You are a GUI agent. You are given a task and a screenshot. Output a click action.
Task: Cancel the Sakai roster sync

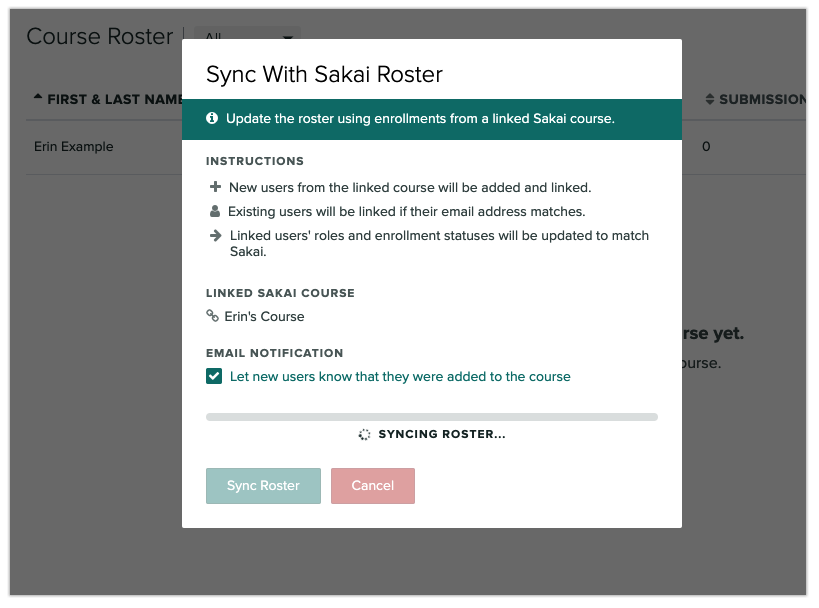click(372, 485)
